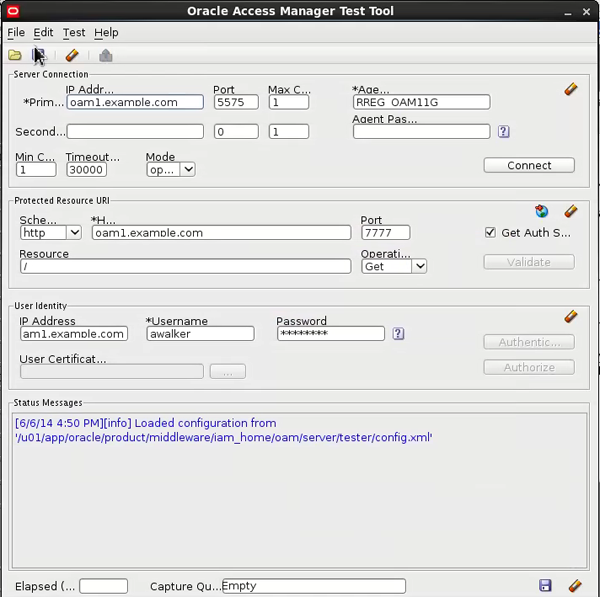Click the Protected Resource Host field
Image resolution: width=600 pixels, height=597 pixels.
pos(221,233)
